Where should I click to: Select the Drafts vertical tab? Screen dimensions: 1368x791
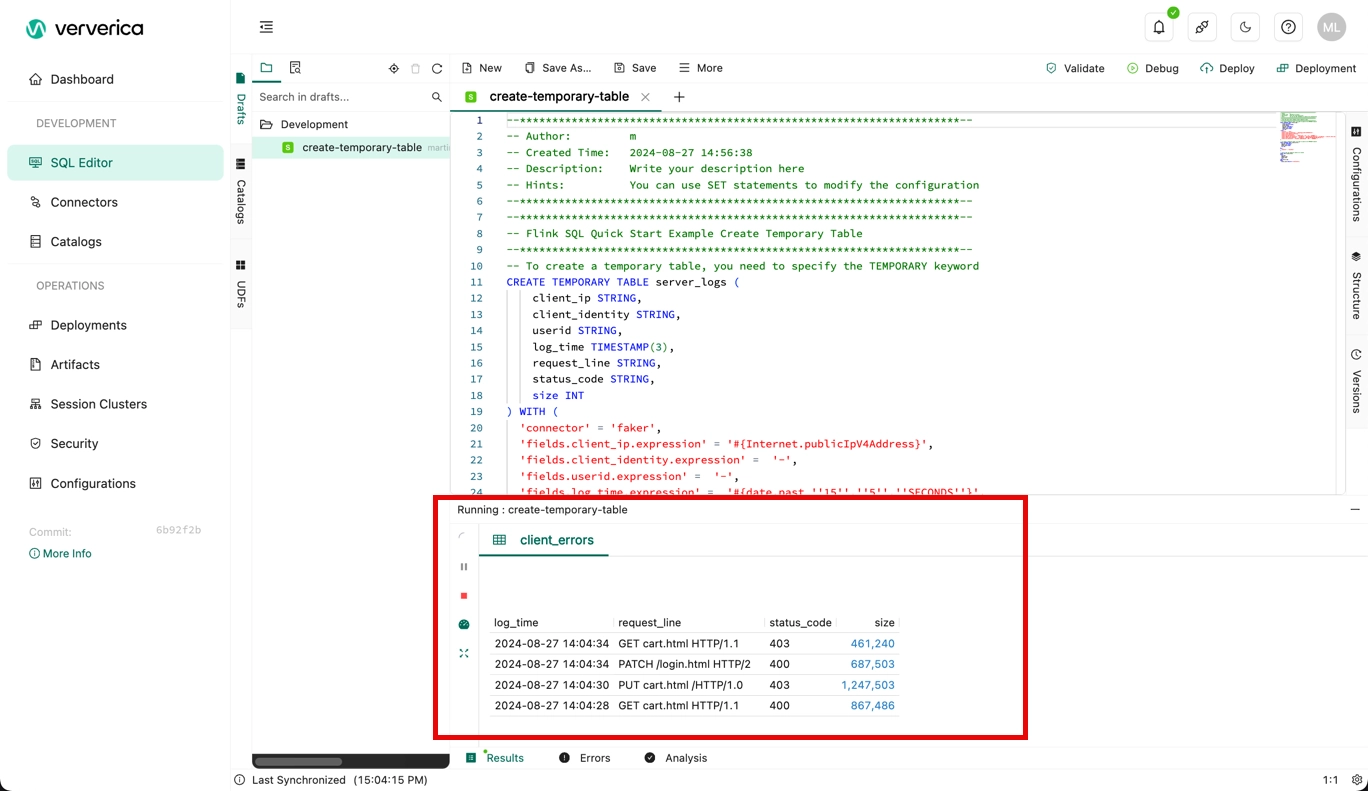click(x=241, y=99)
